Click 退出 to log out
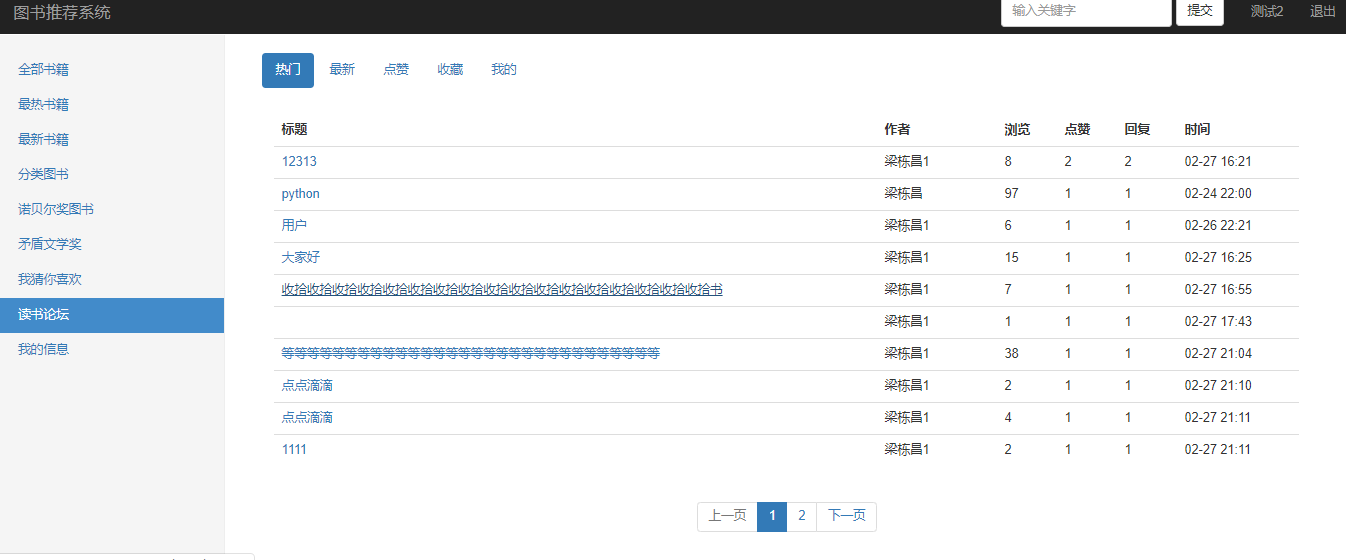Image resolution: width=1346 pixels, height=560 pixels. click(x=1323, y=11)
